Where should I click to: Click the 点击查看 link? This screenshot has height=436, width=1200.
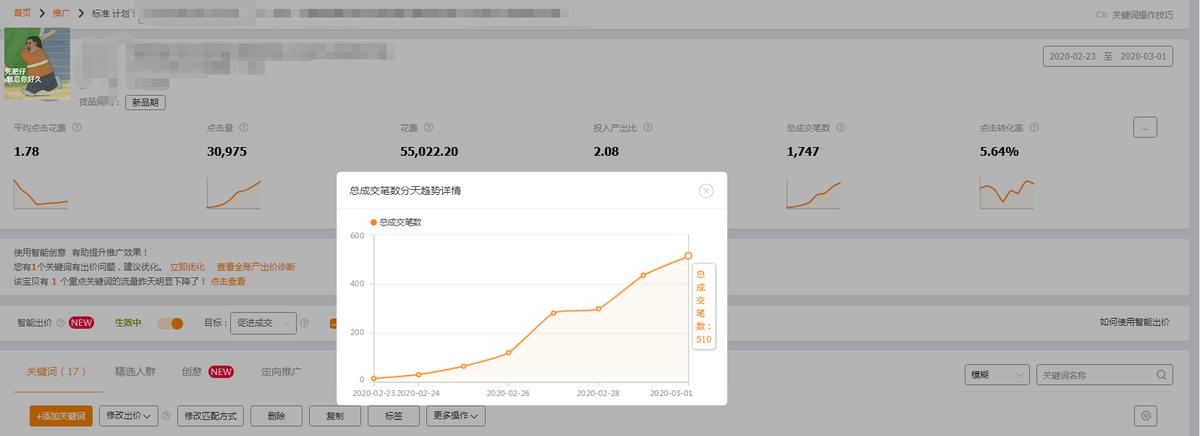point(227,281)
